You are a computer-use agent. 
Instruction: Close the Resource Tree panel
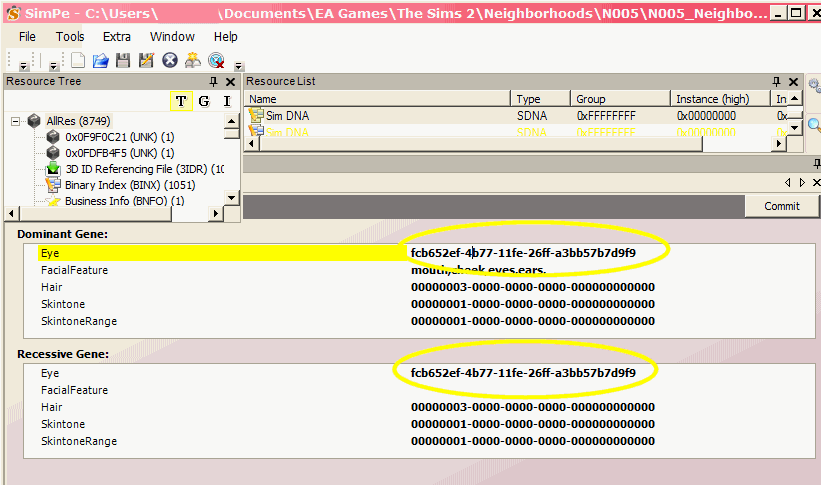click(230, 82)
